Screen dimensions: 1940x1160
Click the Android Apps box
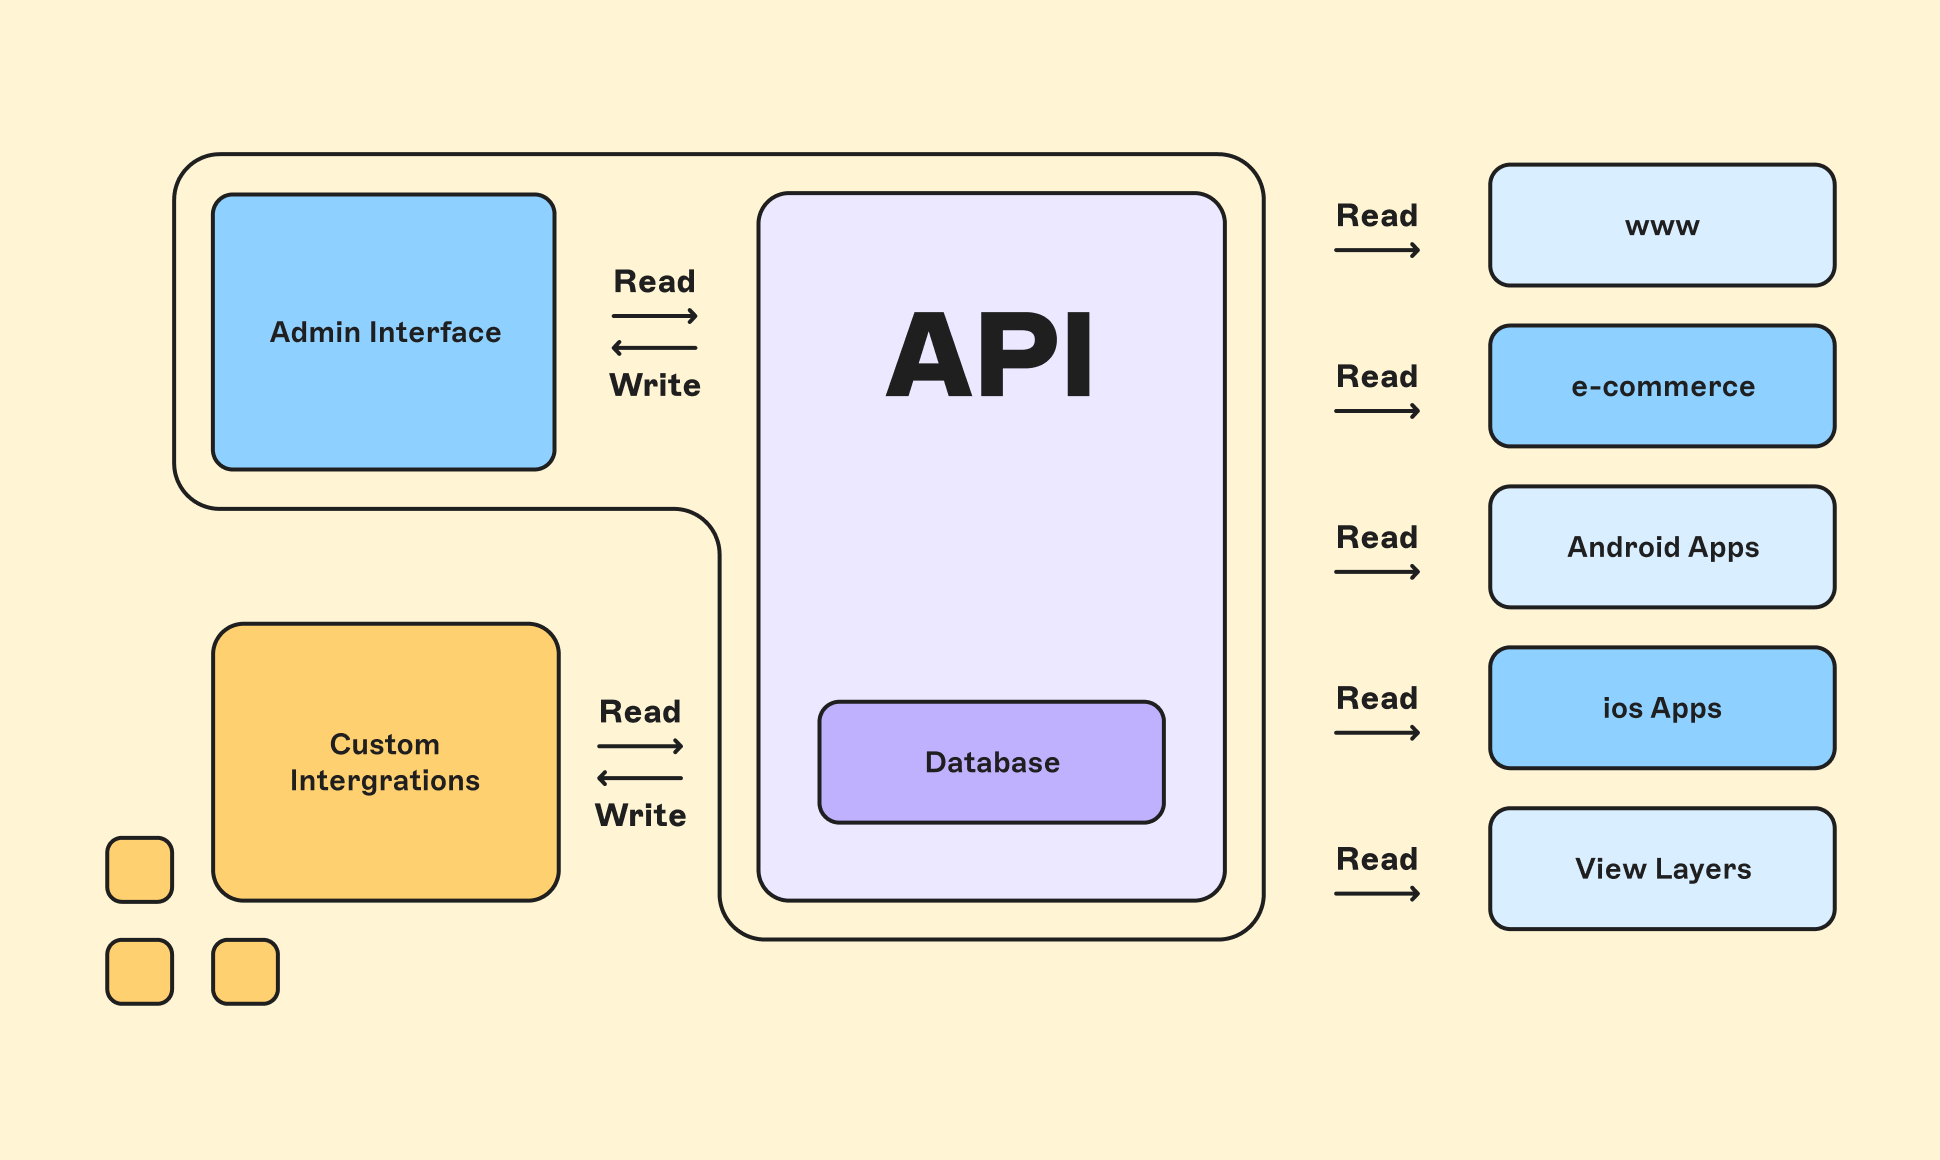(x=1662, y=547)
